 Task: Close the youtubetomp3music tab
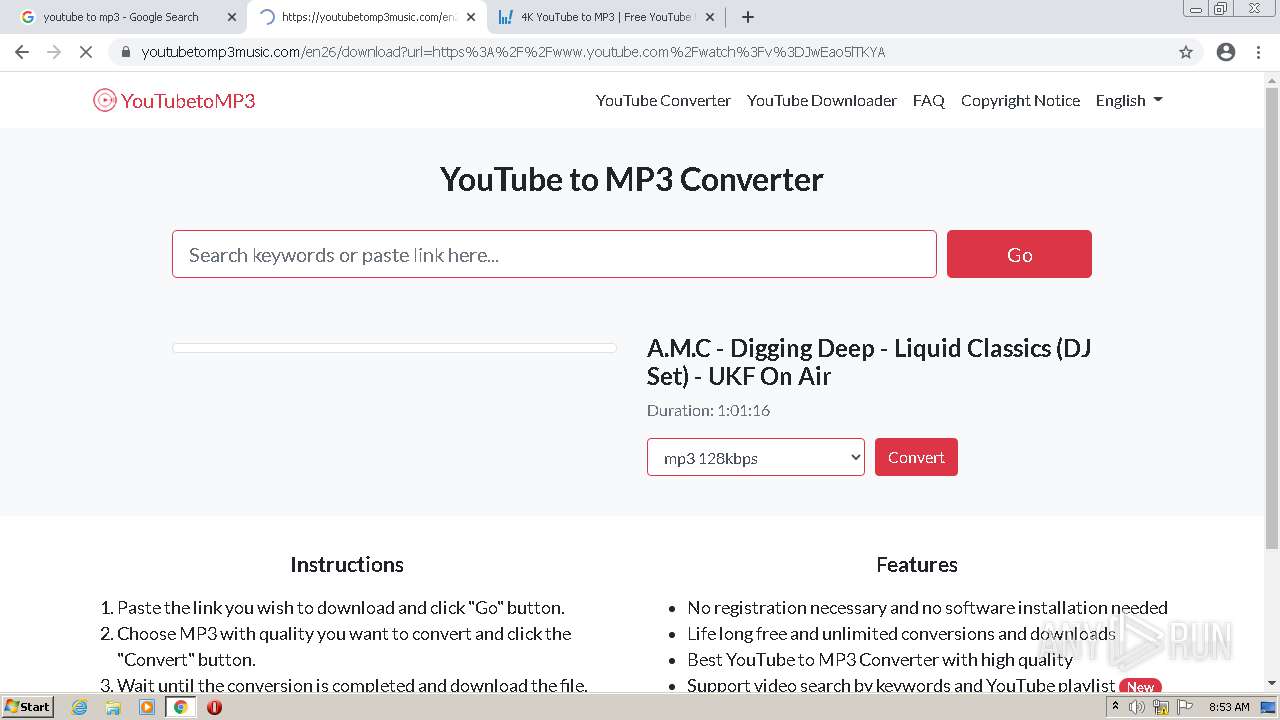[471, 17]
